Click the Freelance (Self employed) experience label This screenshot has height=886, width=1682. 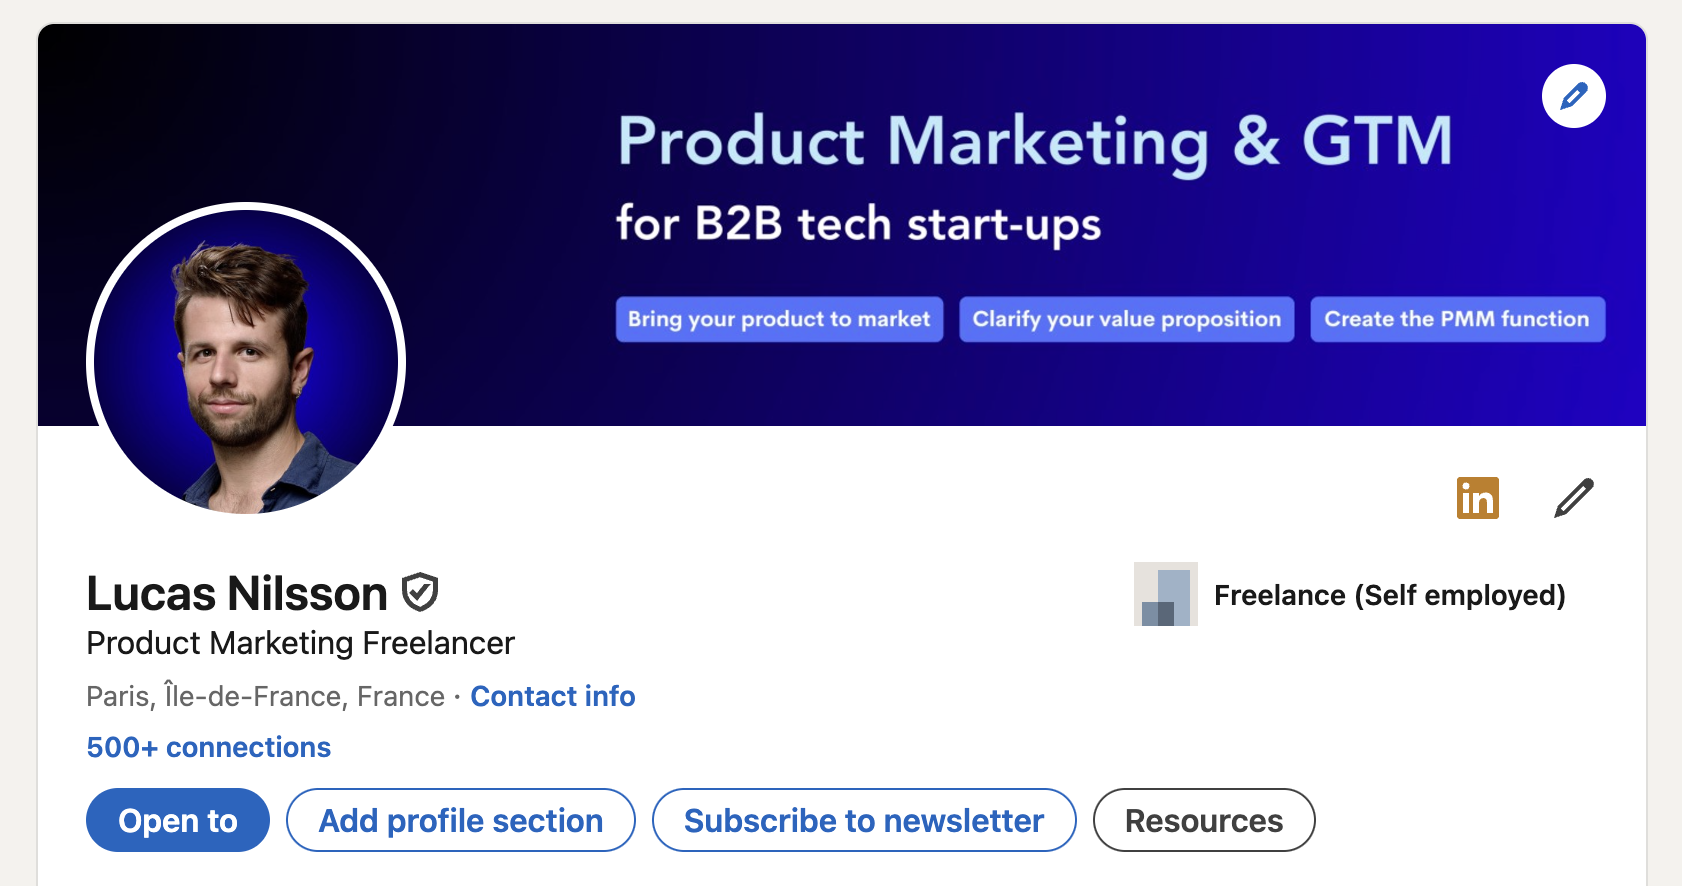pyautogui.click(x=1389, y=595)
